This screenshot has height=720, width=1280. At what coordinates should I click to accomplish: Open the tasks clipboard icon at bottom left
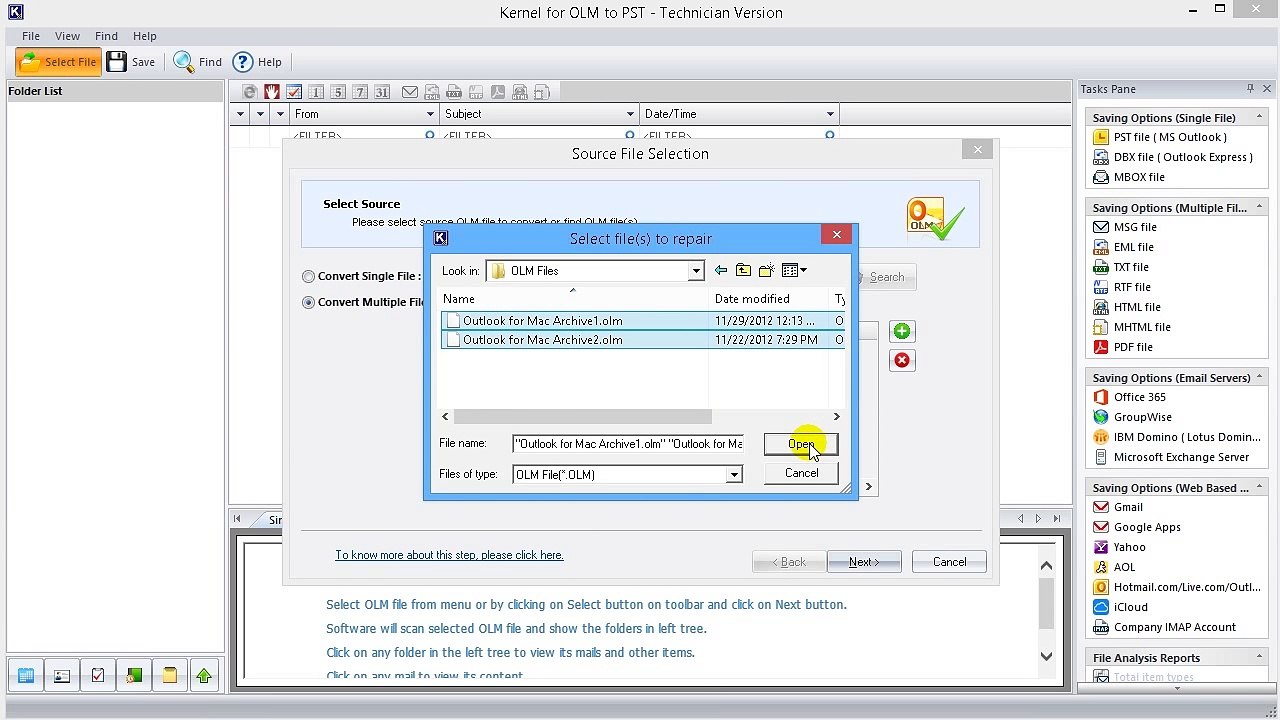click(98, 676)
